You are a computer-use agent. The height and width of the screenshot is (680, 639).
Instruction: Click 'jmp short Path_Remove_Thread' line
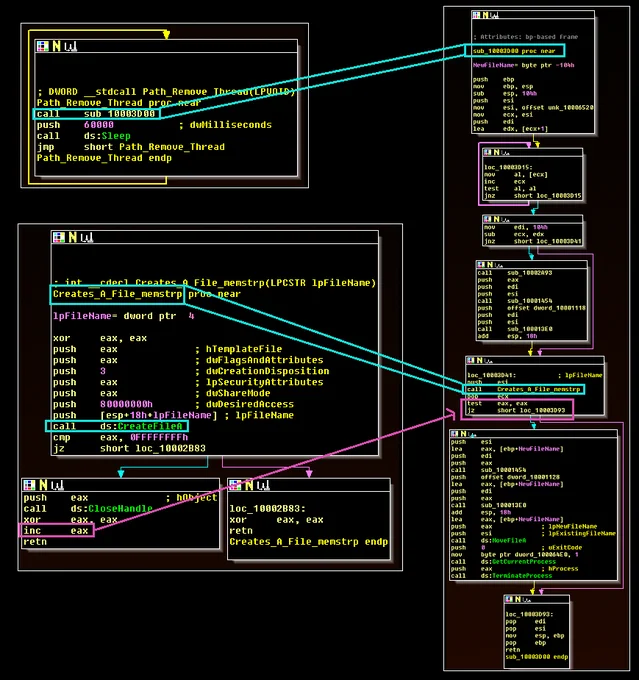[131, 147]
